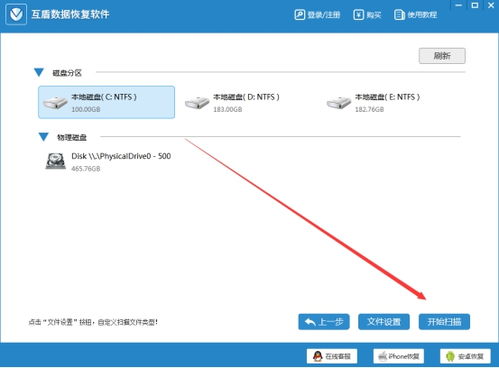Minimize the application window
This screenshot has height=368, width=499.
[459, 5]
